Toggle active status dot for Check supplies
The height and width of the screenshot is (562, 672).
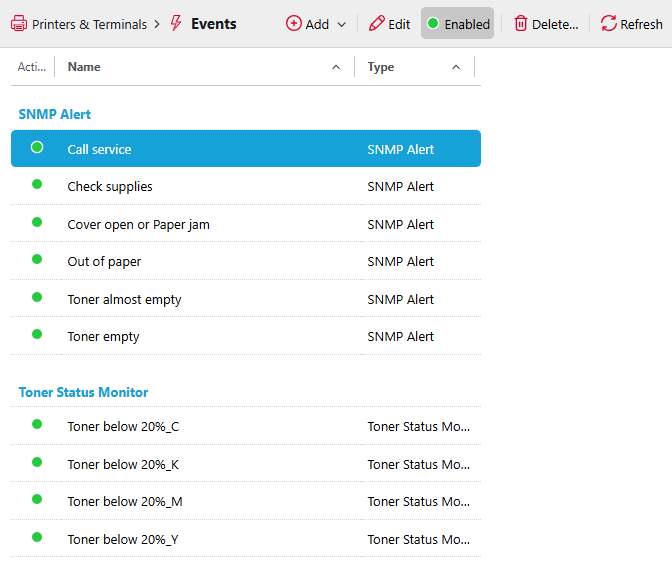coord(37,184)
